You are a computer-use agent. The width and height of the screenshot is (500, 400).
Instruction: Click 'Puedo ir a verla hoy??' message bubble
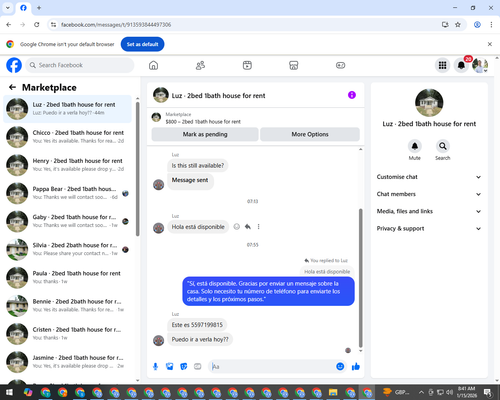click(200, 339)
